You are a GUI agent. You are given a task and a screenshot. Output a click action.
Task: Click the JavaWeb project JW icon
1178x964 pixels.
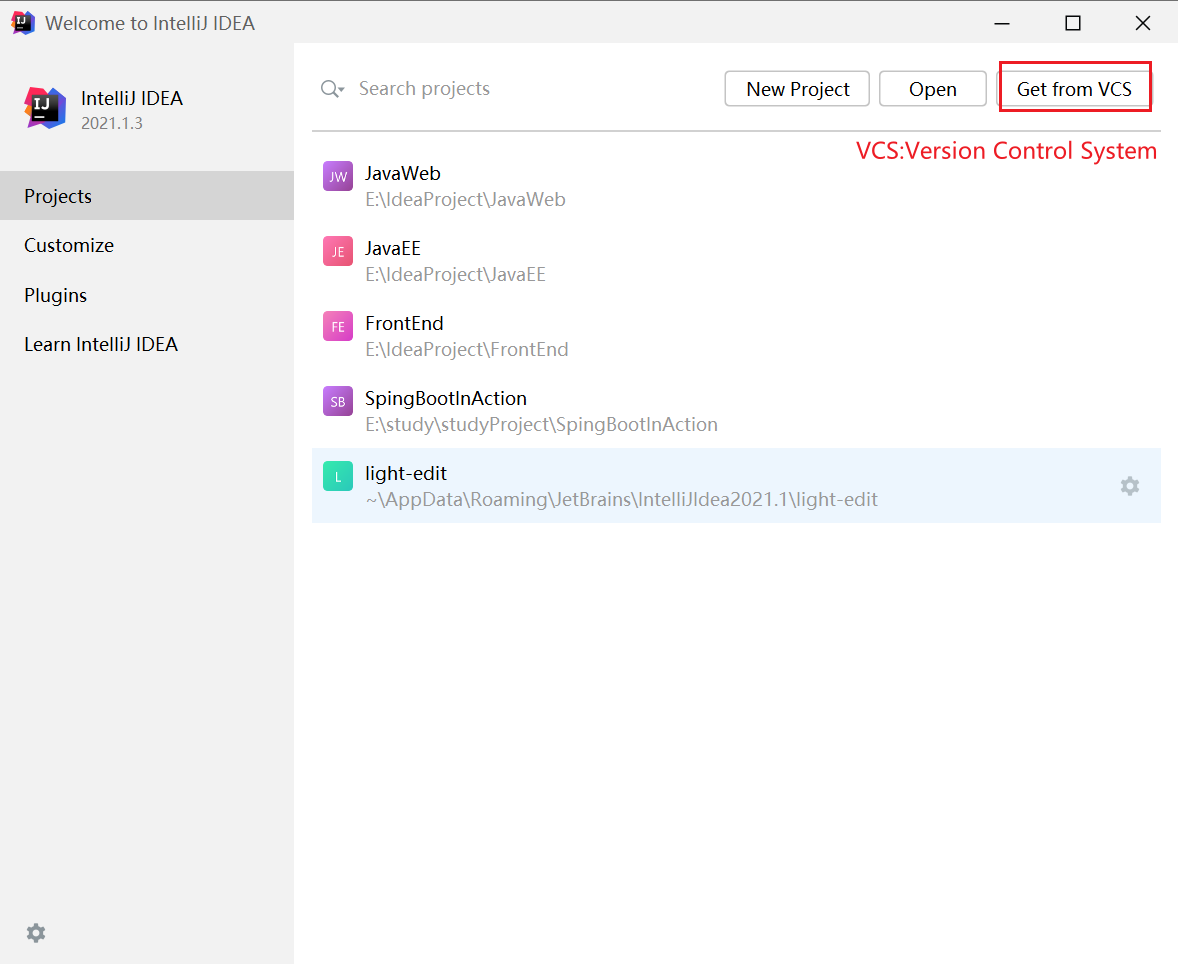(338, 177)
